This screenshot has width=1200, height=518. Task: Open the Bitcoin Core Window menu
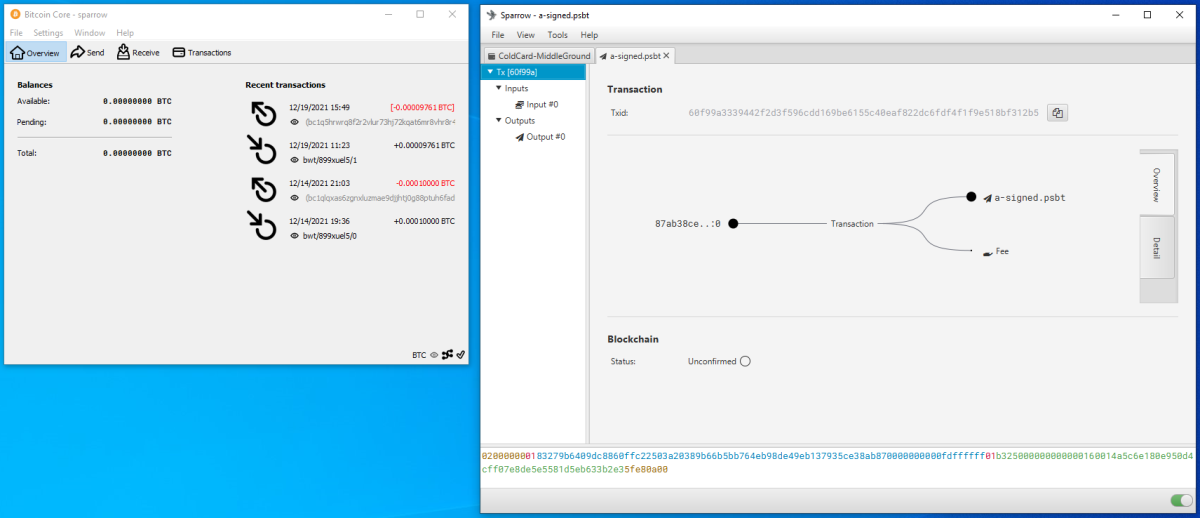coord(89,33)
